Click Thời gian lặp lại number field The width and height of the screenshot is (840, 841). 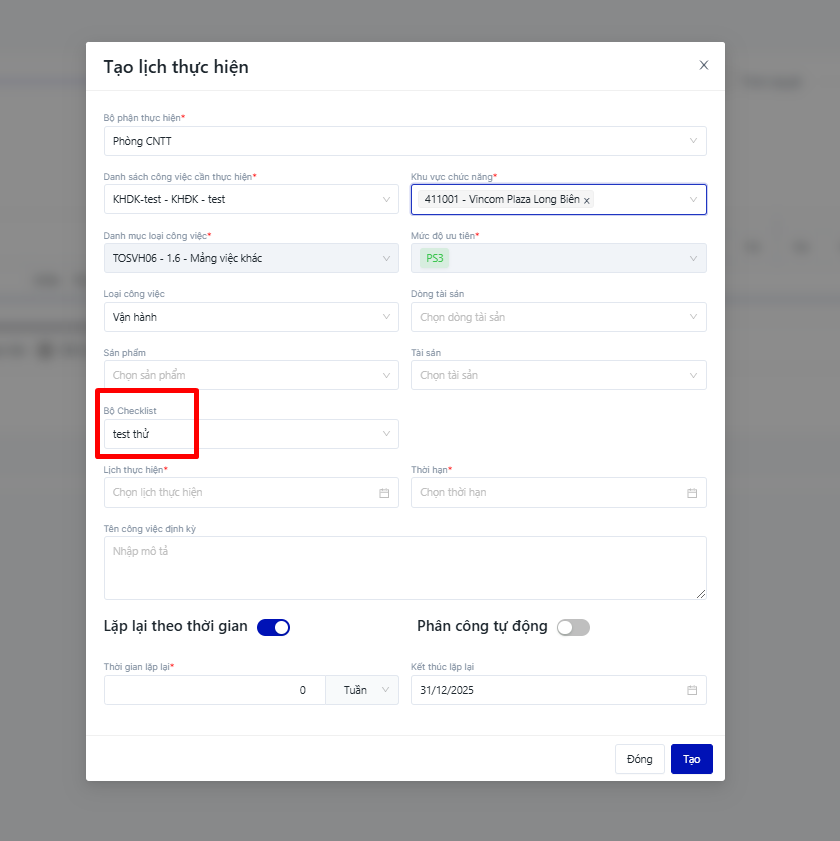point(214,690)
